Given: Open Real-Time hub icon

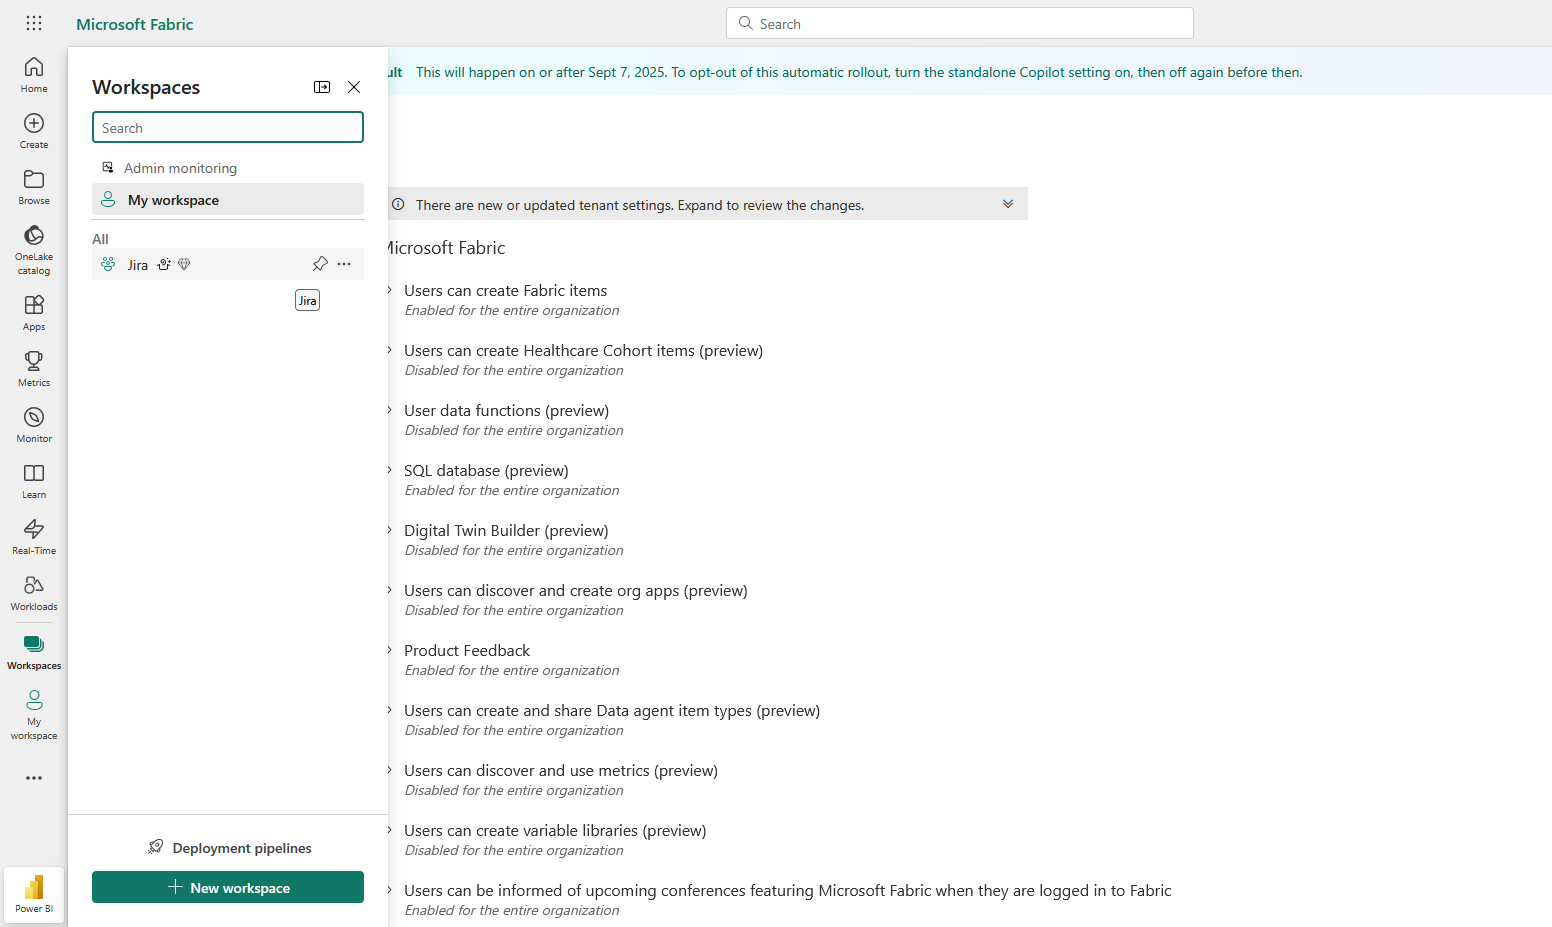Looking at the screenshot, I should coord(34,536).
